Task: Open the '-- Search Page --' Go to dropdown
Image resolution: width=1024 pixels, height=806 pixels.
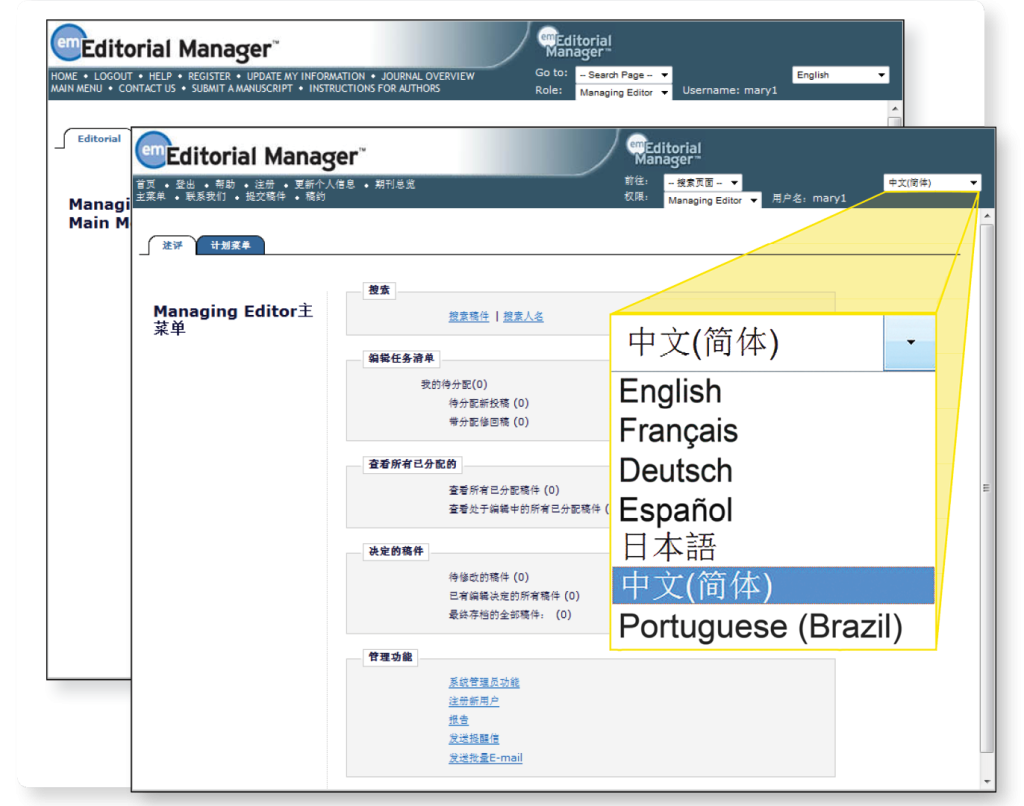Action: point(624,75)
